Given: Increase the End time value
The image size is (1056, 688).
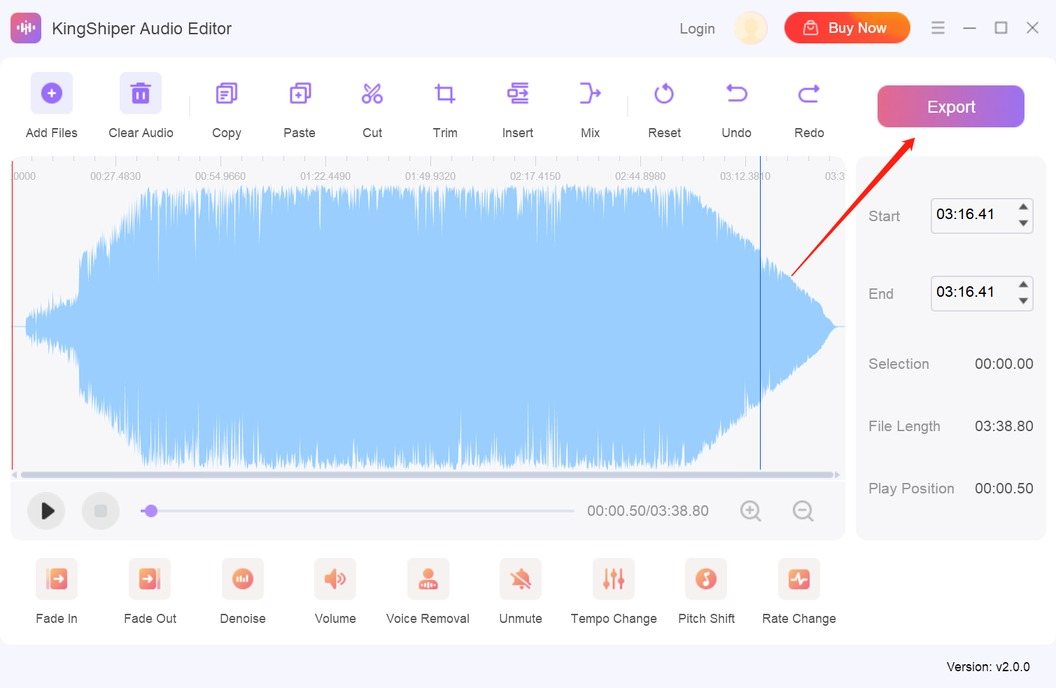Looking at the screenshot, I should 1023,284.
